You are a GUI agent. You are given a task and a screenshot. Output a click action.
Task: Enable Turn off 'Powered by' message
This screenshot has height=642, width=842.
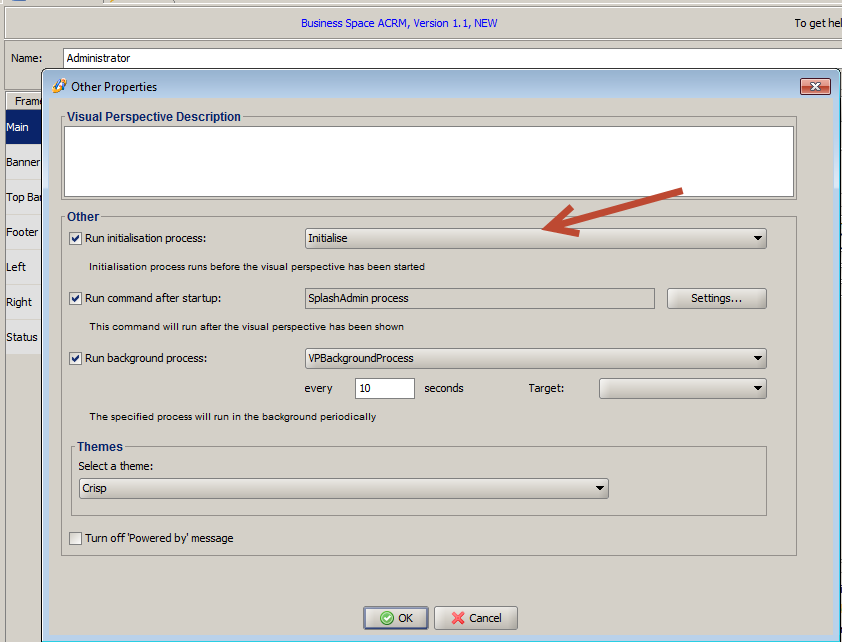coord(76,538)
